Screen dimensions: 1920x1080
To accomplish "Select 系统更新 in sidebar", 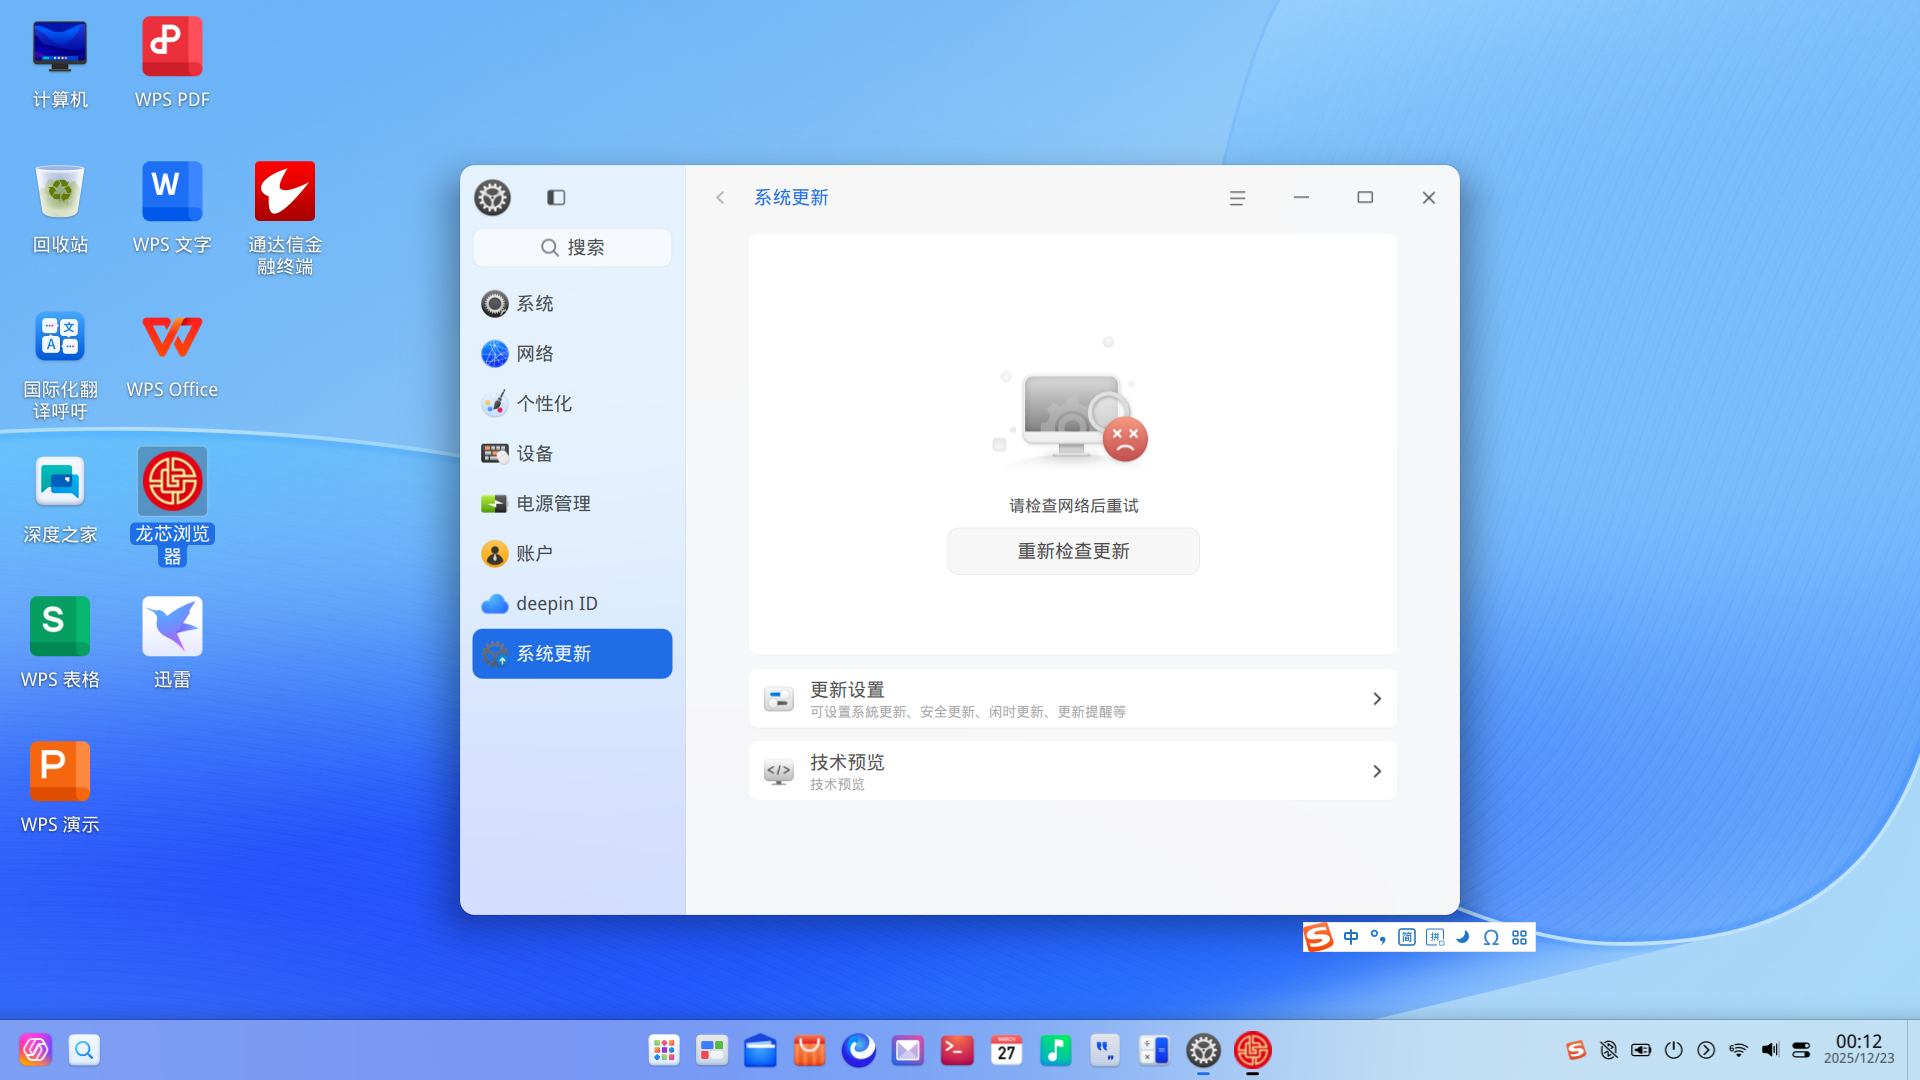I will click(572, 653).
